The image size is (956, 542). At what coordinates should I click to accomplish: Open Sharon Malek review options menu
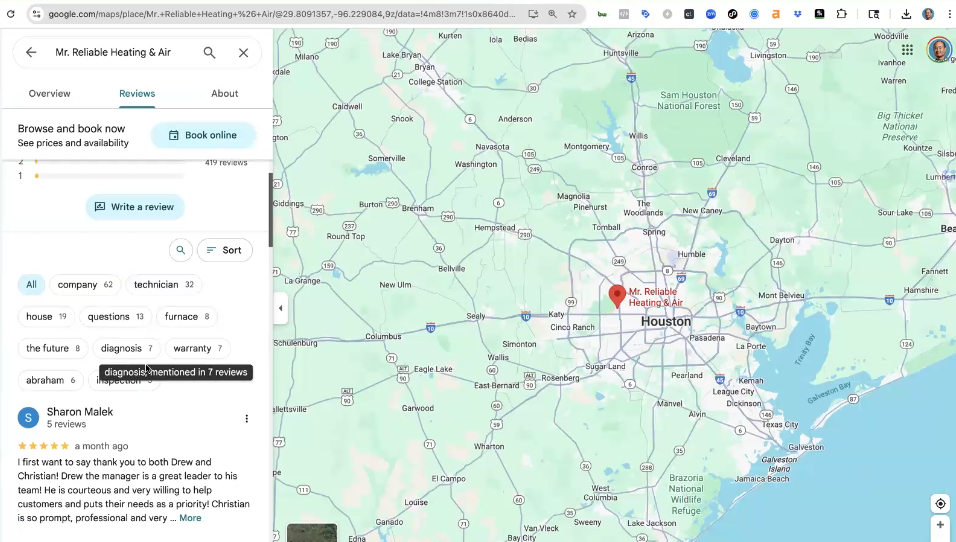point(247,419)
